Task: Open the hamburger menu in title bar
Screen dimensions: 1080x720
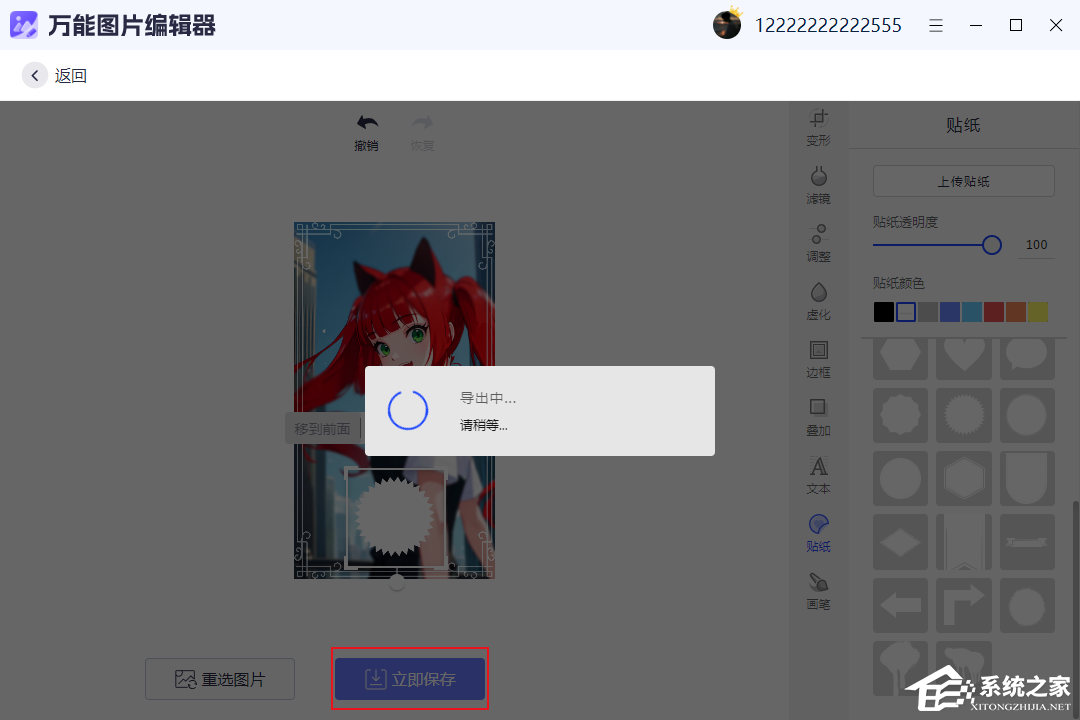Action: (x=935, y=25)
